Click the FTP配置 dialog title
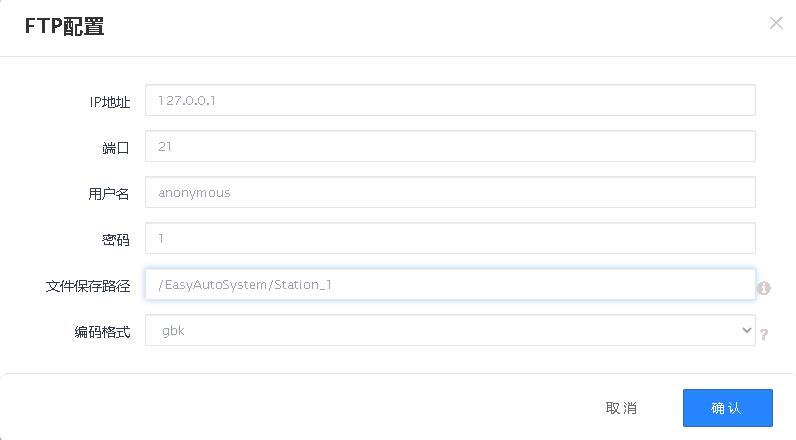Image resolution: width=796 pixels, height=440 pixels. (x=64, y=27)
